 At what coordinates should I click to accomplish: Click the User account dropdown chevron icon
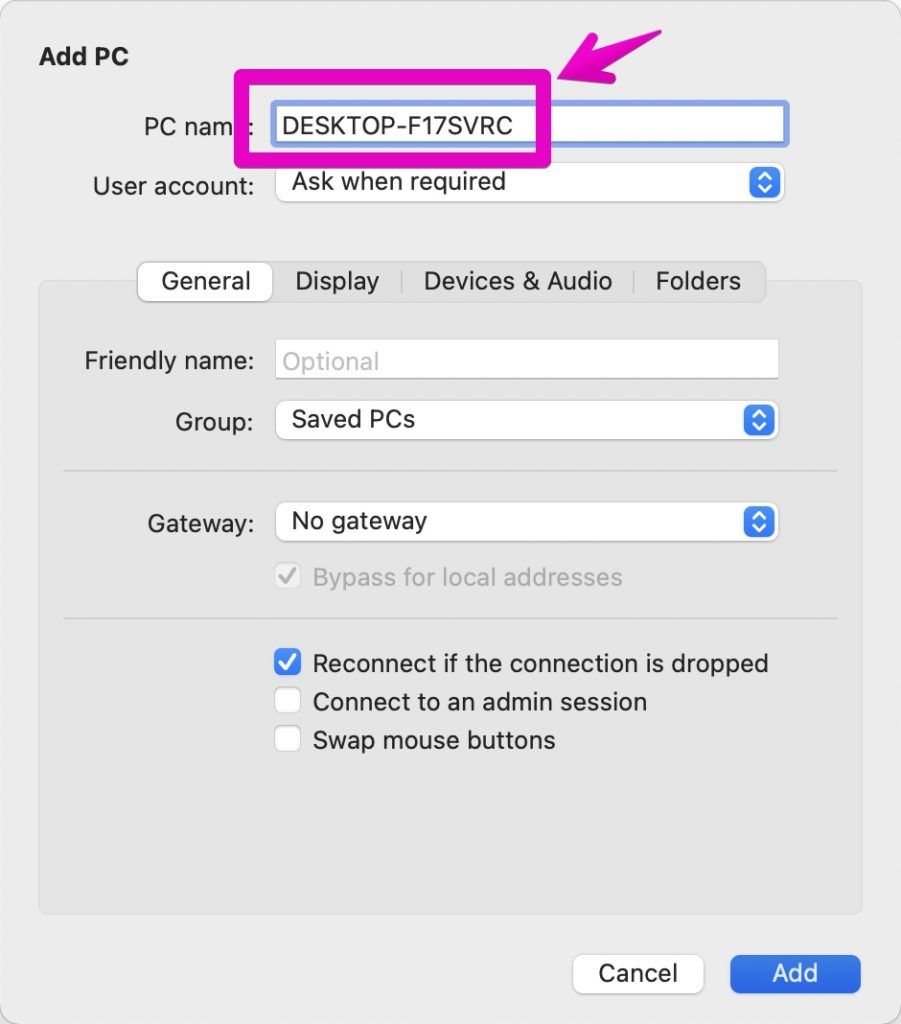(763, 182)
